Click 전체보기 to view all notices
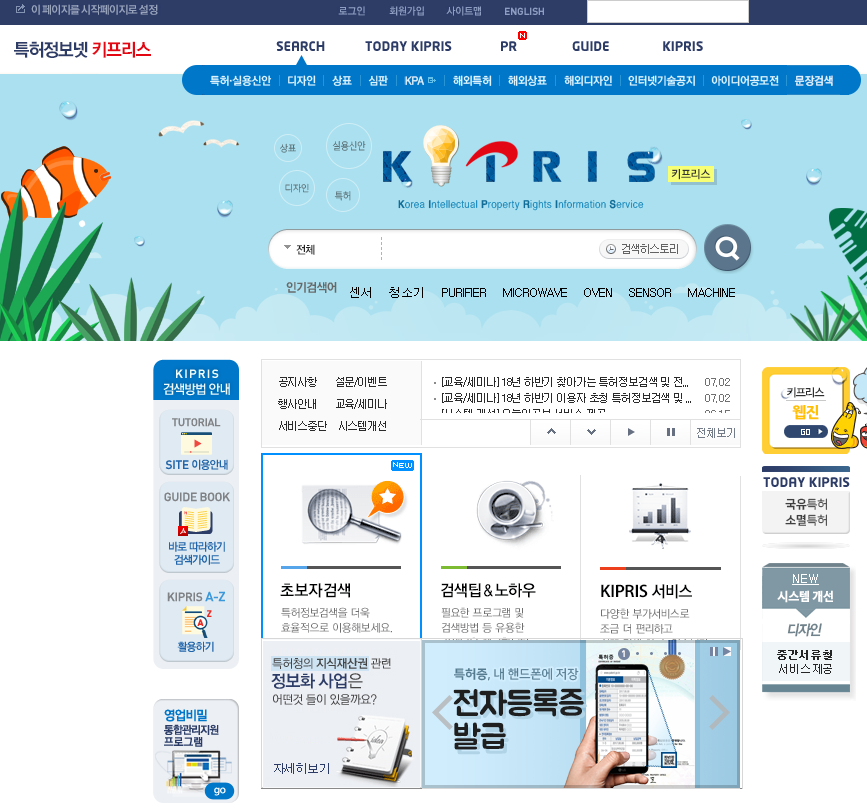Viewport: 867px width, 812px height. point(715,432)
